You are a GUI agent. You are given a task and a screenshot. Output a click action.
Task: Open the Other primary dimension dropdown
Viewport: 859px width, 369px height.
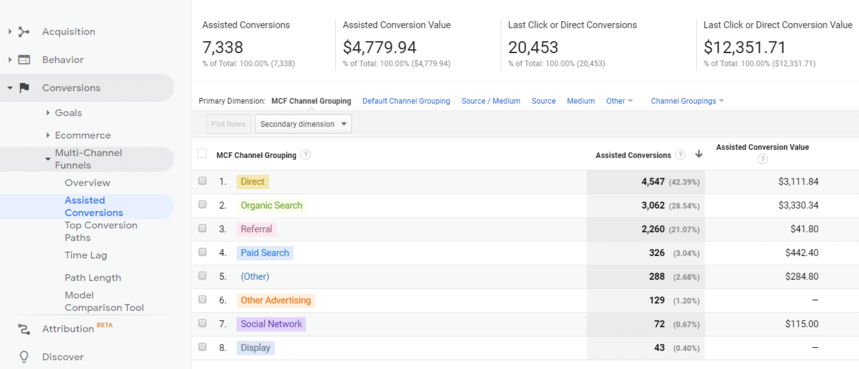(x=619, y=101)
